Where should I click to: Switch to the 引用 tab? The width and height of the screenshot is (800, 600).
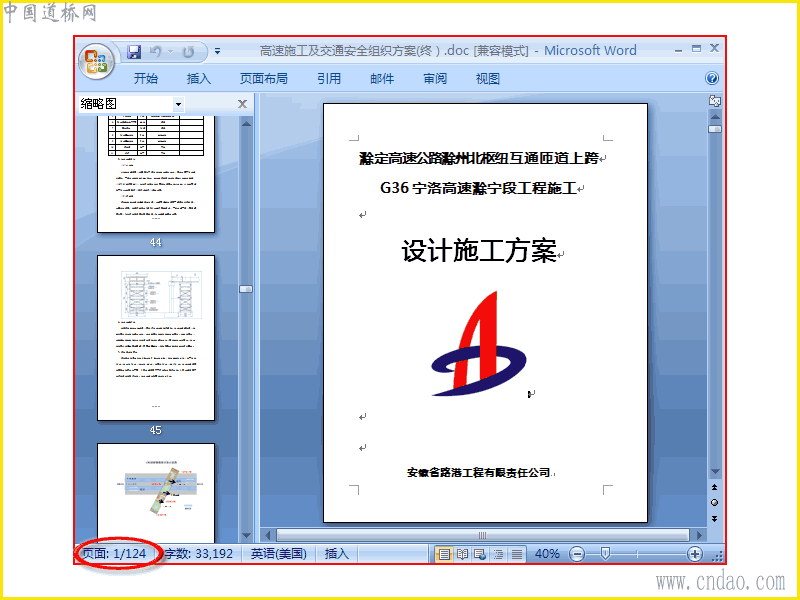329,79
